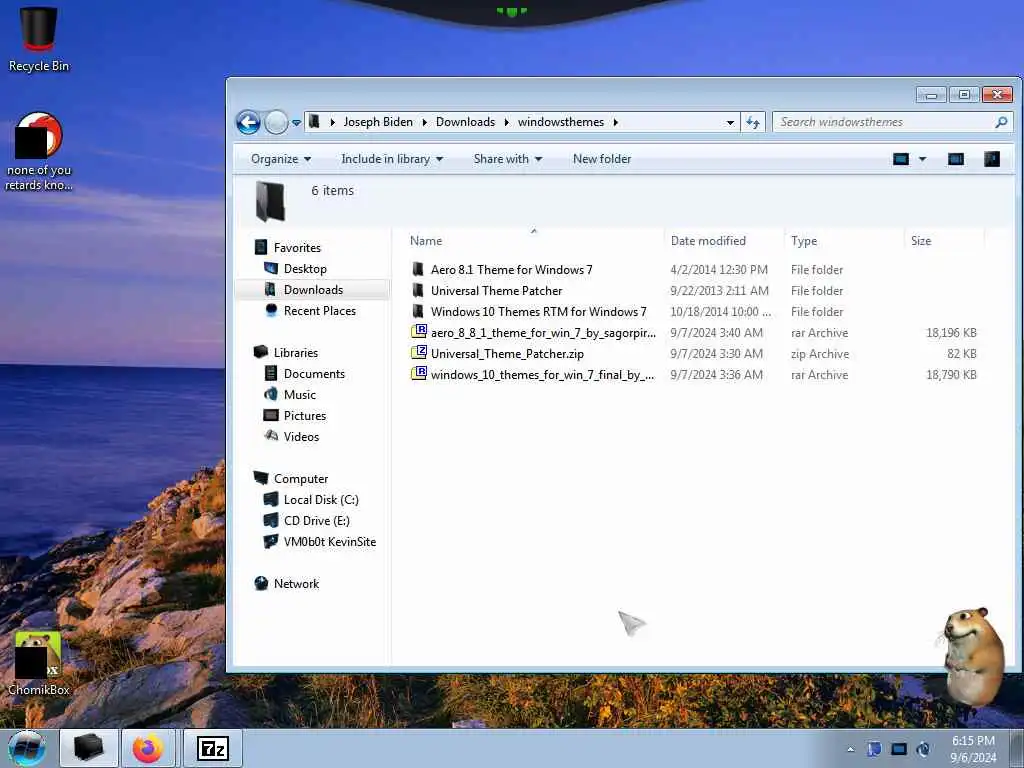Open the Explorer help icon
Screen dimensions: 1024x768
click(x=991, y=159)
